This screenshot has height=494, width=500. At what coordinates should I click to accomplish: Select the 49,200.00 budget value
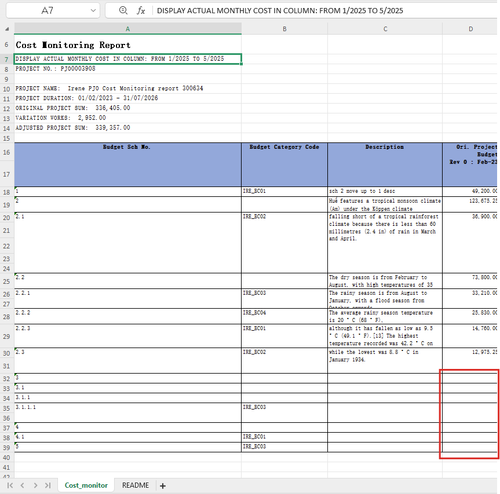coord(470,191)
